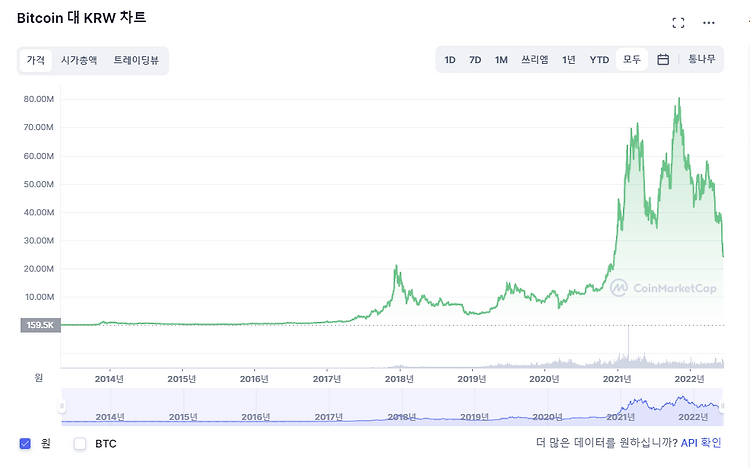Screen dimensions: 750x468
Task: Select the 1D time range
Action: pos(450,60)
